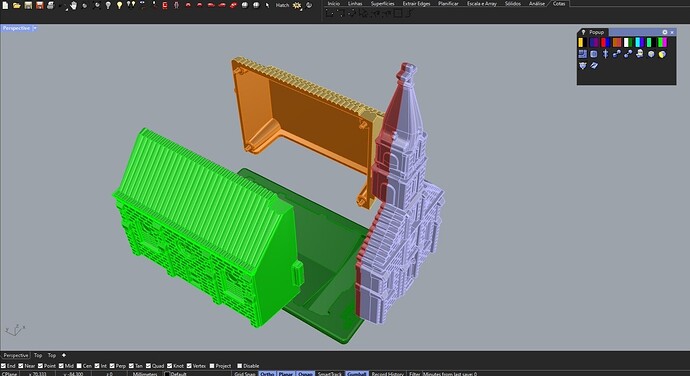Click the Filter status bar button

point(415,373)
